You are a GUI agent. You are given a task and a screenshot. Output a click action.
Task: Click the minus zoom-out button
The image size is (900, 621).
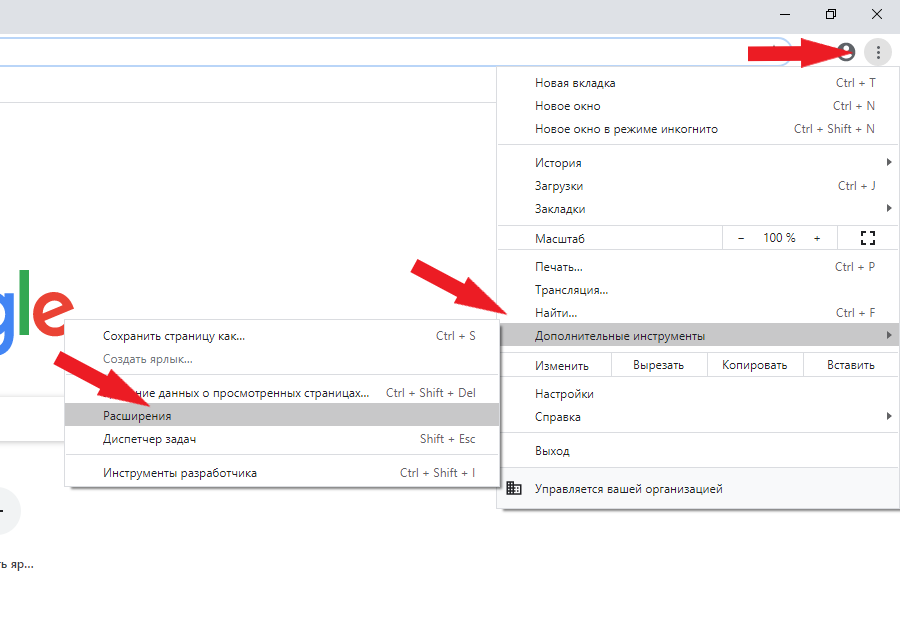741,238
